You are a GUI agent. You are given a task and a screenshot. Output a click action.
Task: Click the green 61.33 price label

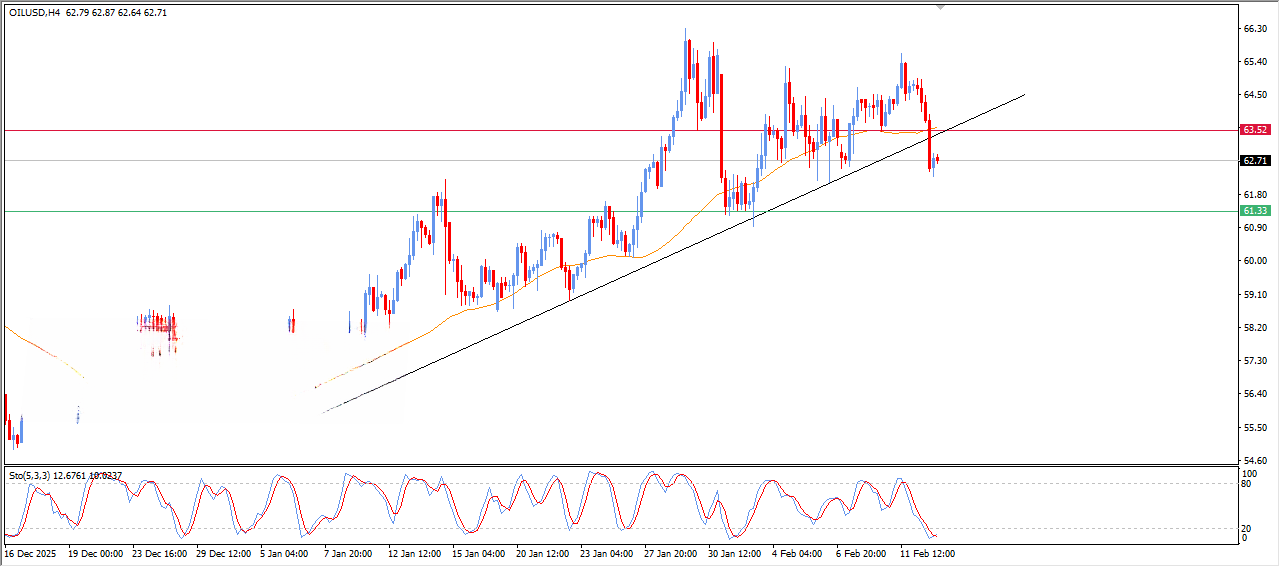coord(1255,211)
